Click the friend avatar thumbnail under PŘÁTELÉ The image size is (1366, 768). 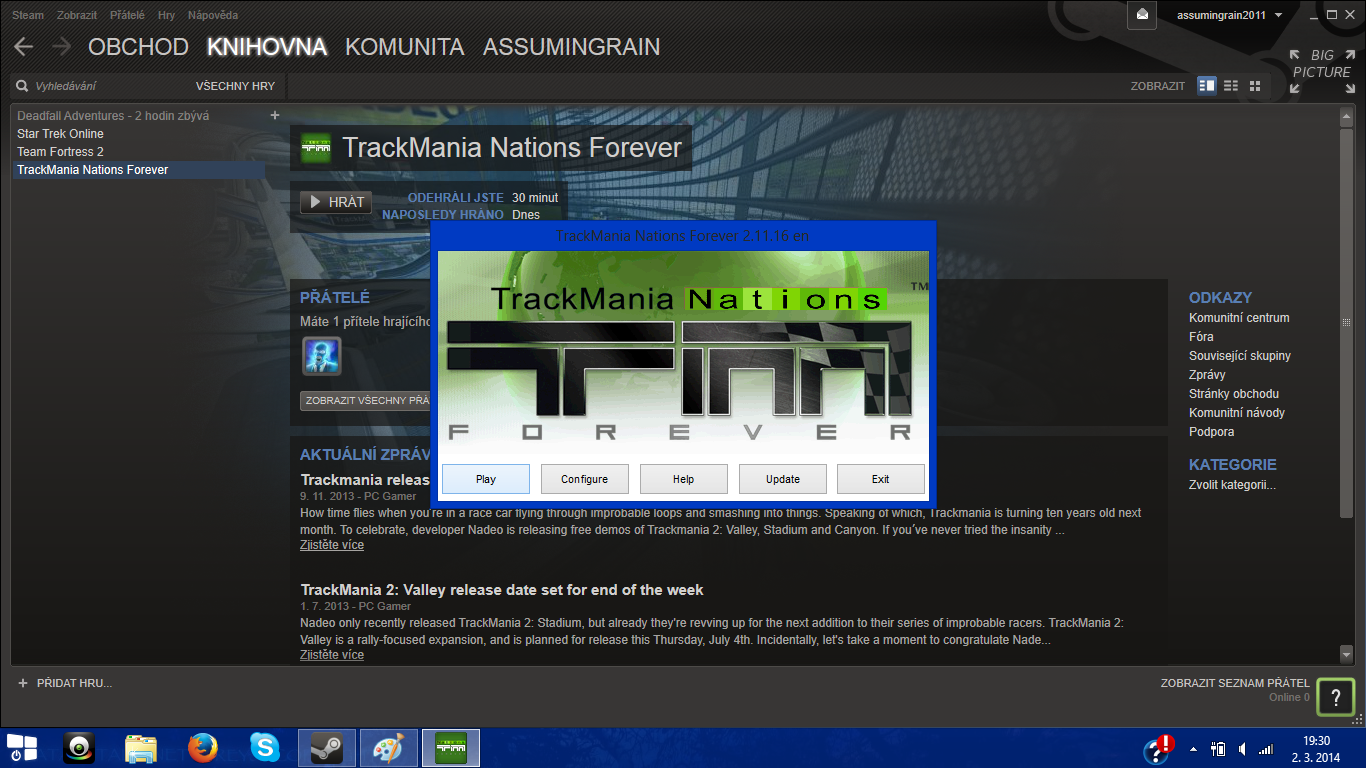[322, 356]
